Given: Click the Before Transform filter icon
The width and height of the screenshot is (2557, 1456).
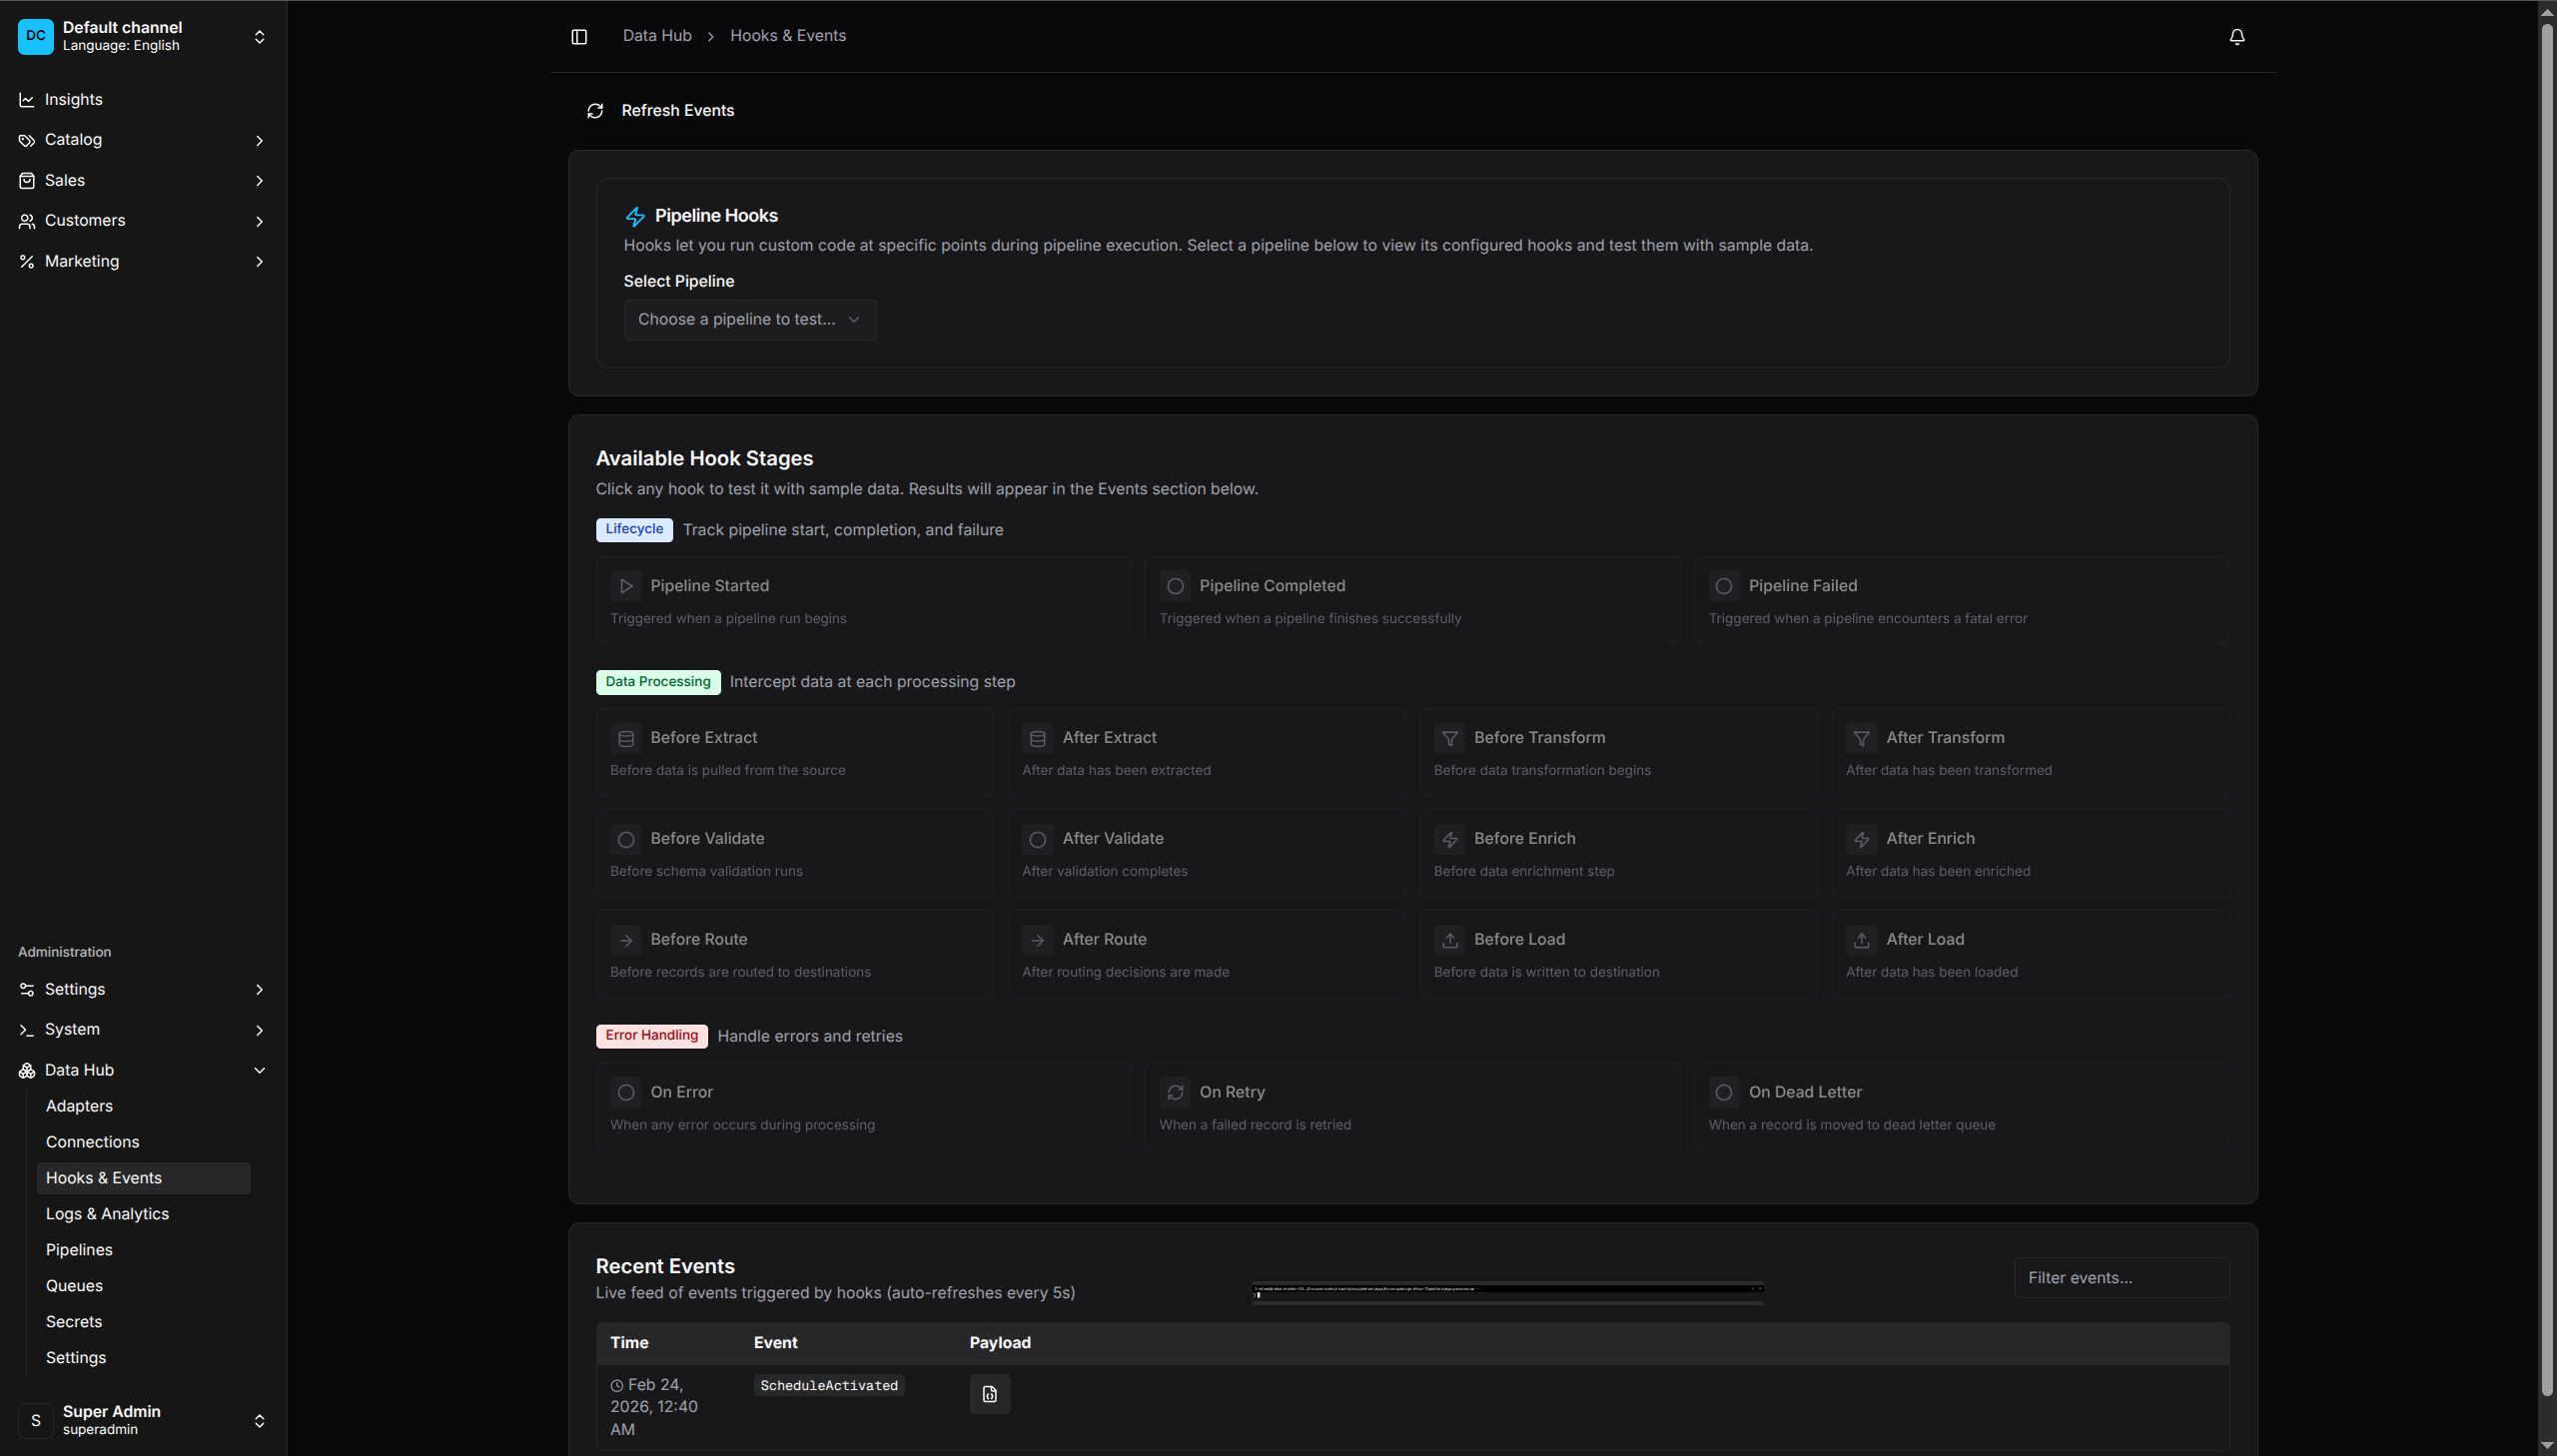Looking at the screenshot, I should 1449,738.
